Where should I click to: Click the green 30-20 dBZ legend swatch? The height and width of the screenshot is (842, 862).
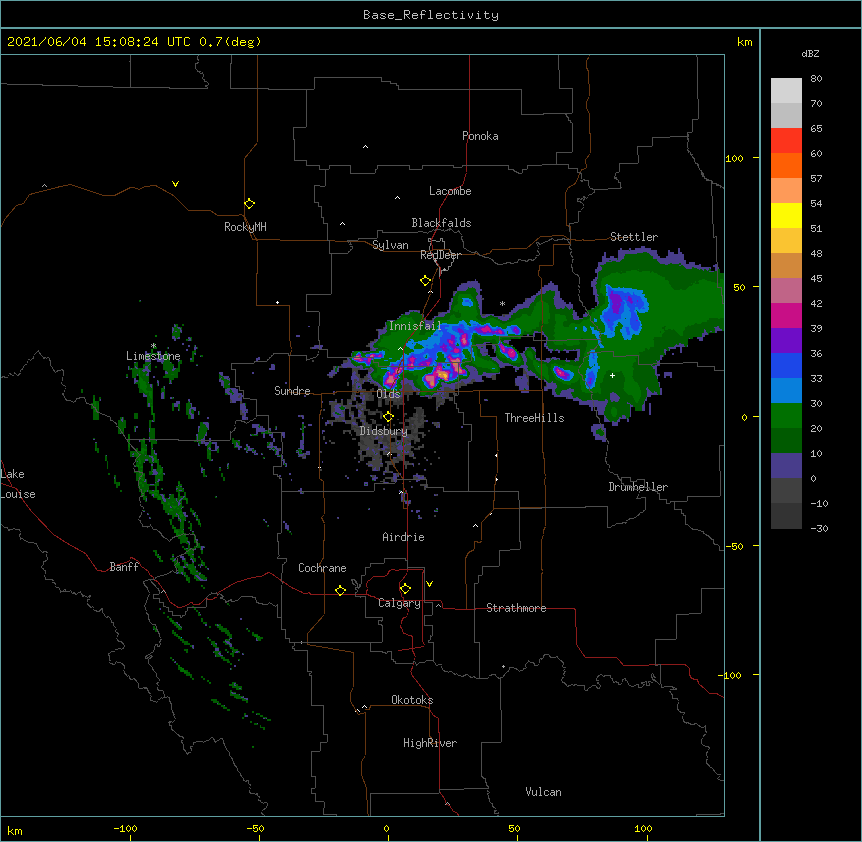point(786,416)
